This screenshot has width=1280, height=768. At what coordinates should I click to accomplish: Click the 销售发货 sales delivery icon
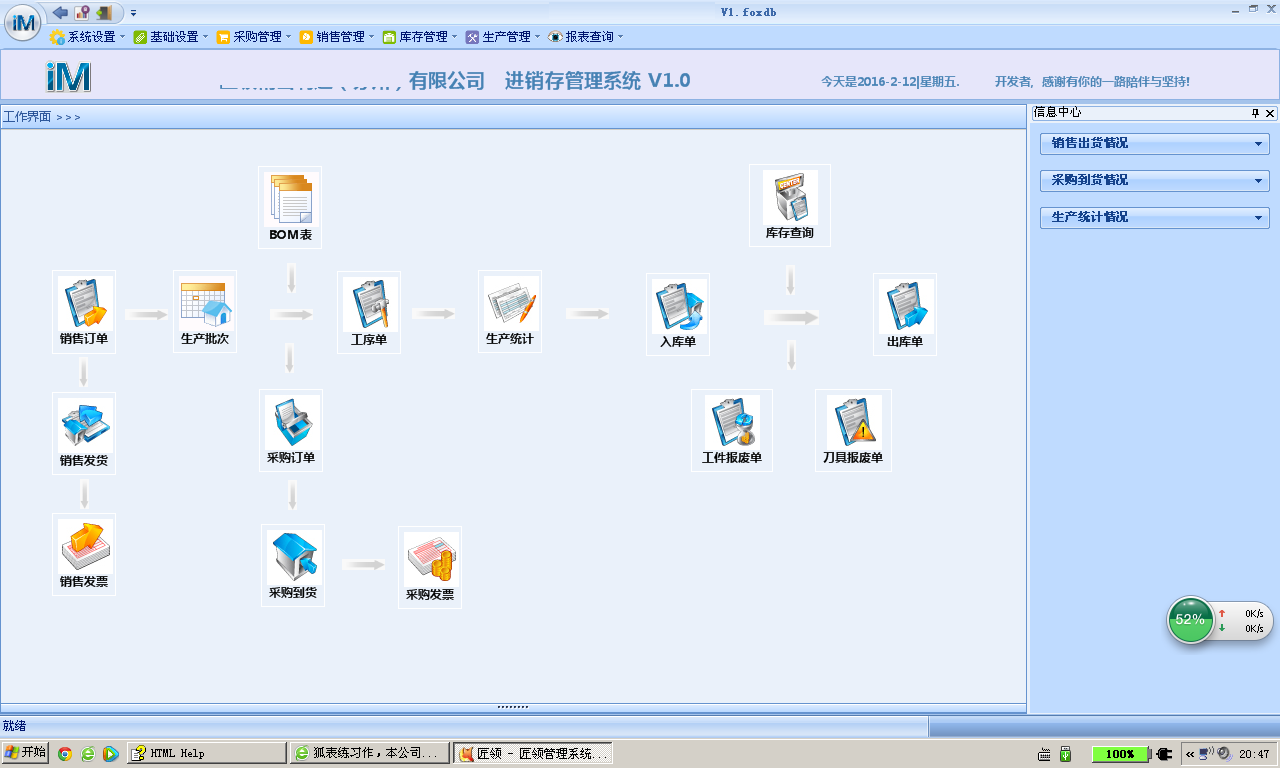[x=84, y=427]
